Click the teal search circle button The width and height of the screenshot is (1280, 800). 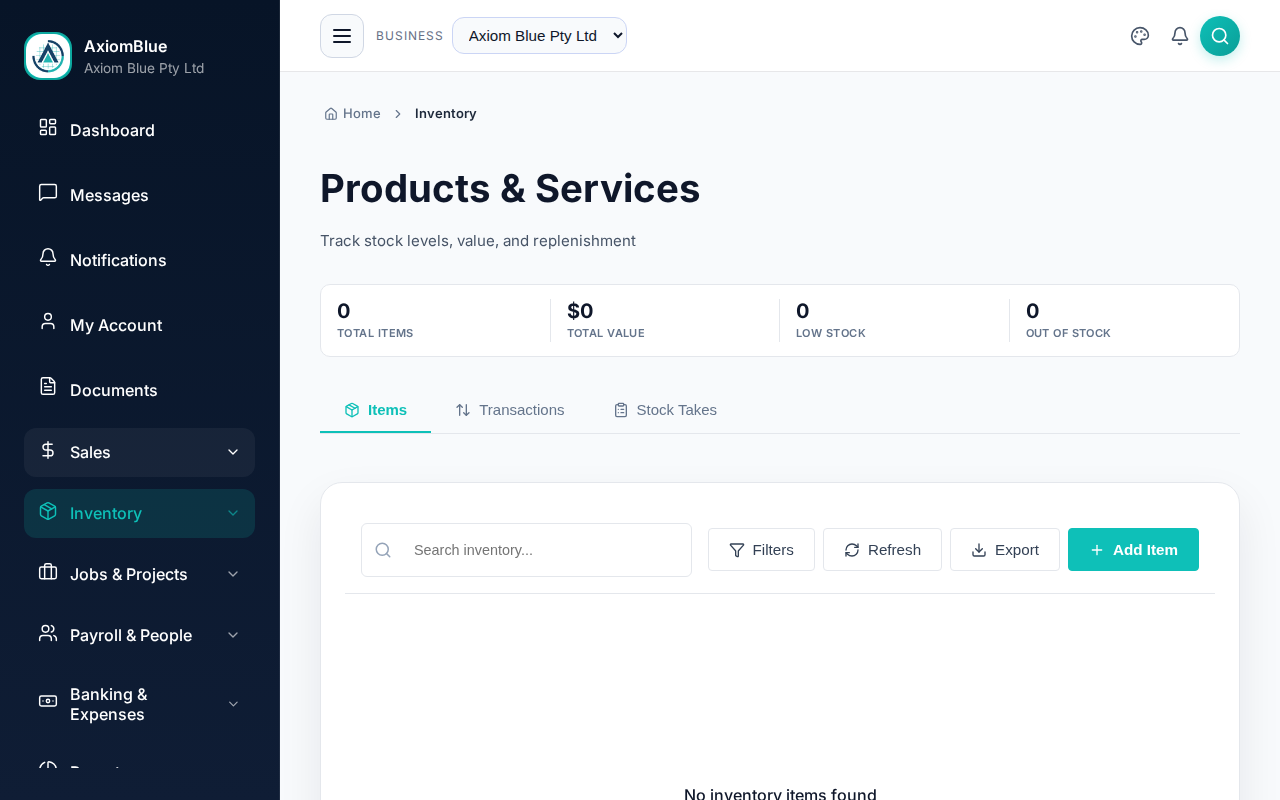[1220, 36]
